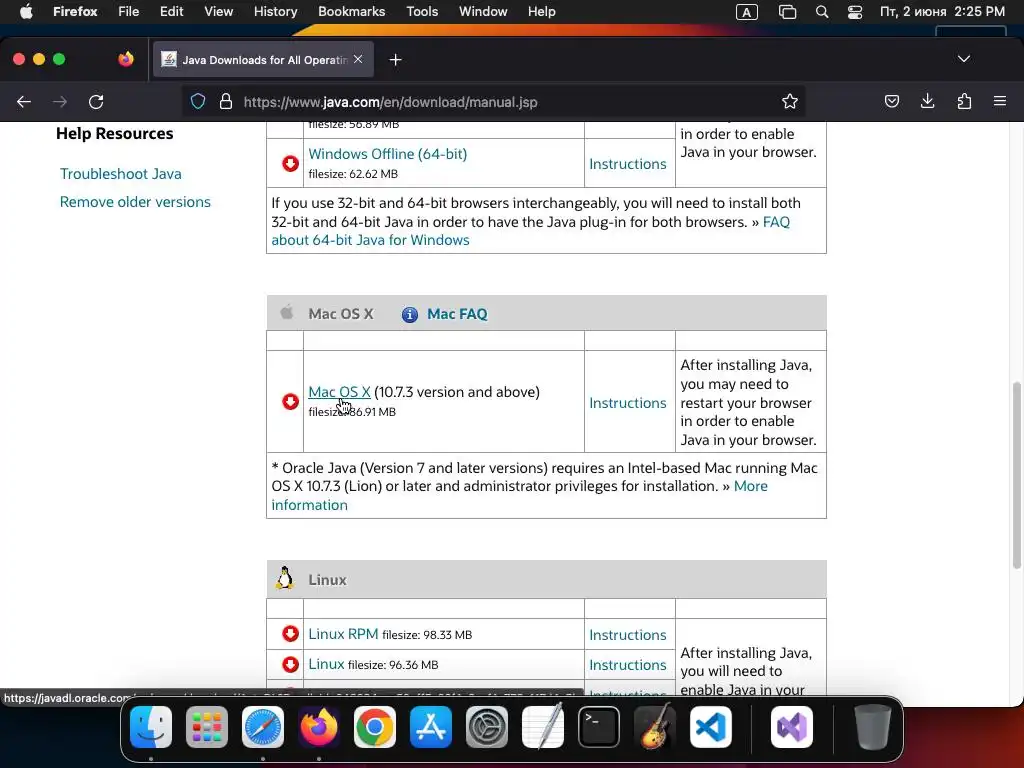Open System Preferences from the Dock
1024x768 pixels.
487,727
